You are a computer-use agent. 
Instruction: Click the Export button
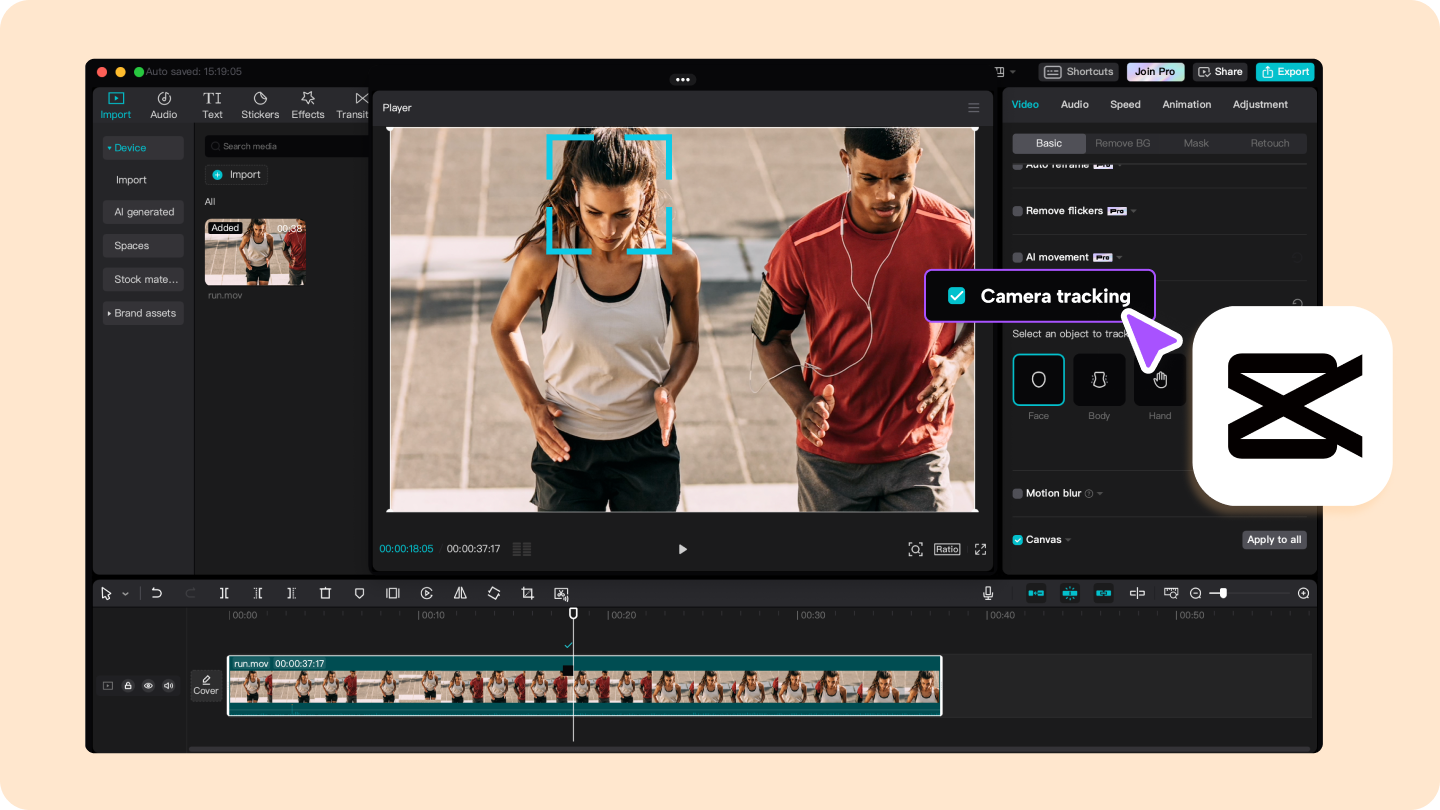(x=1285, y=72)
